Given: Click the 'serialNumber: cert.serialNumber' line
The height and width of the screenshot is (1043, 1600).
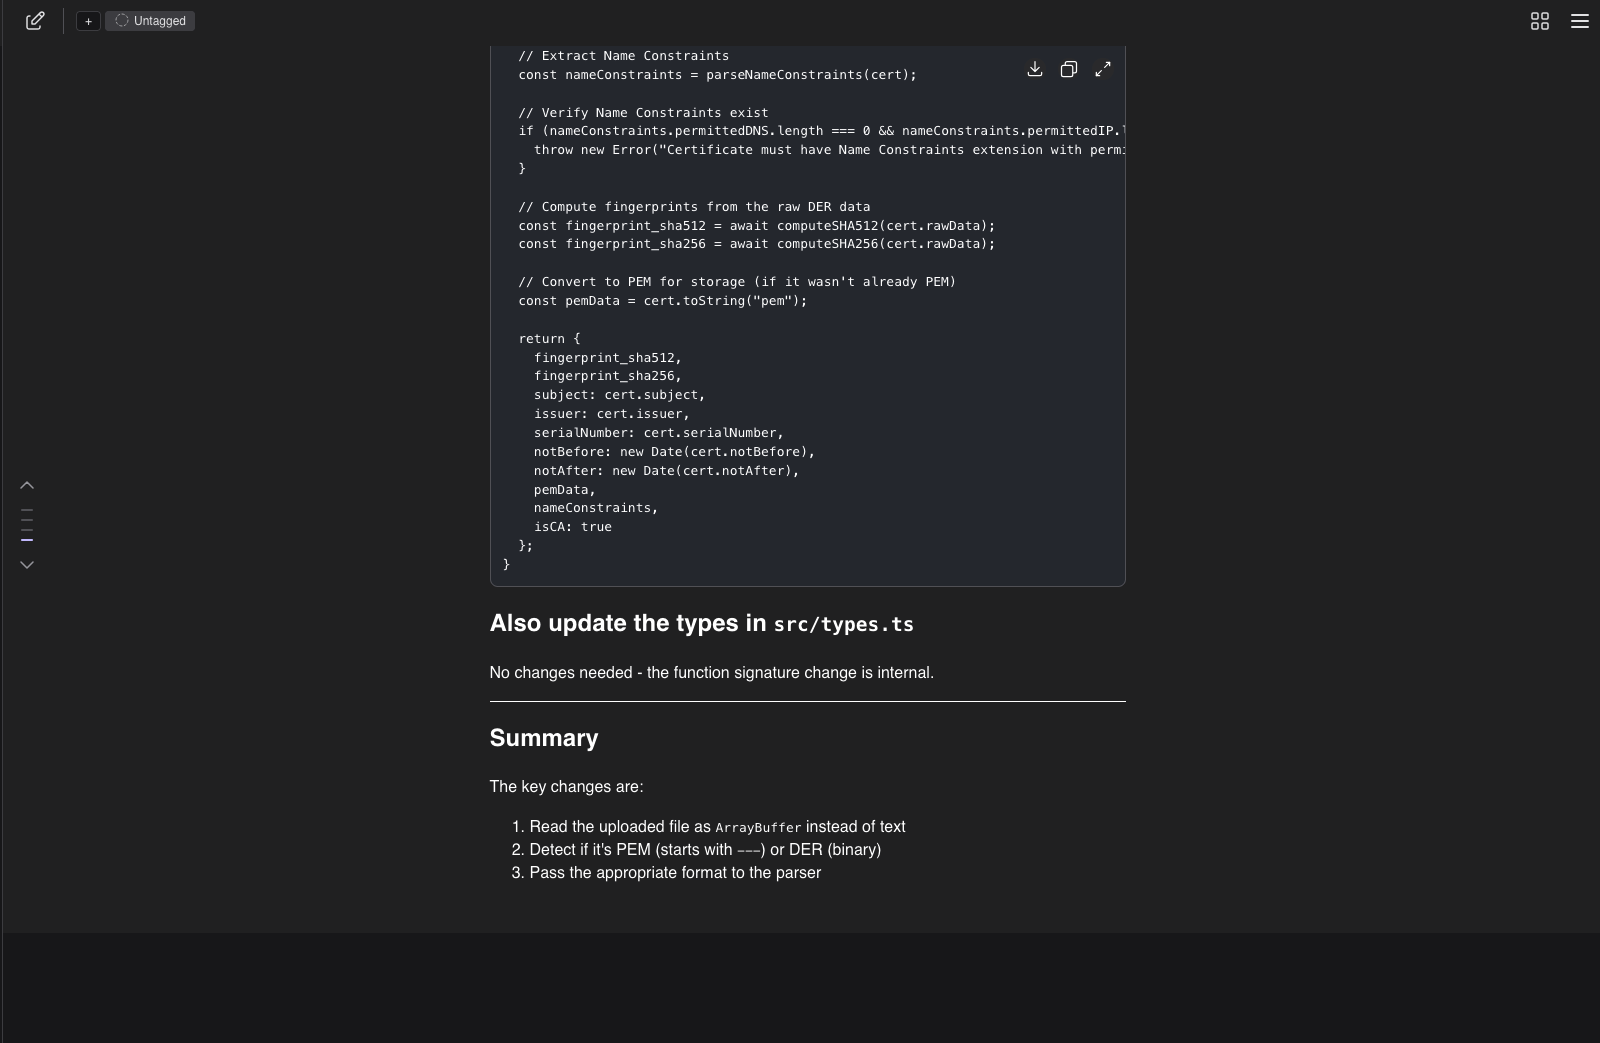Looking at the screenshot, I should click(658, 433).
